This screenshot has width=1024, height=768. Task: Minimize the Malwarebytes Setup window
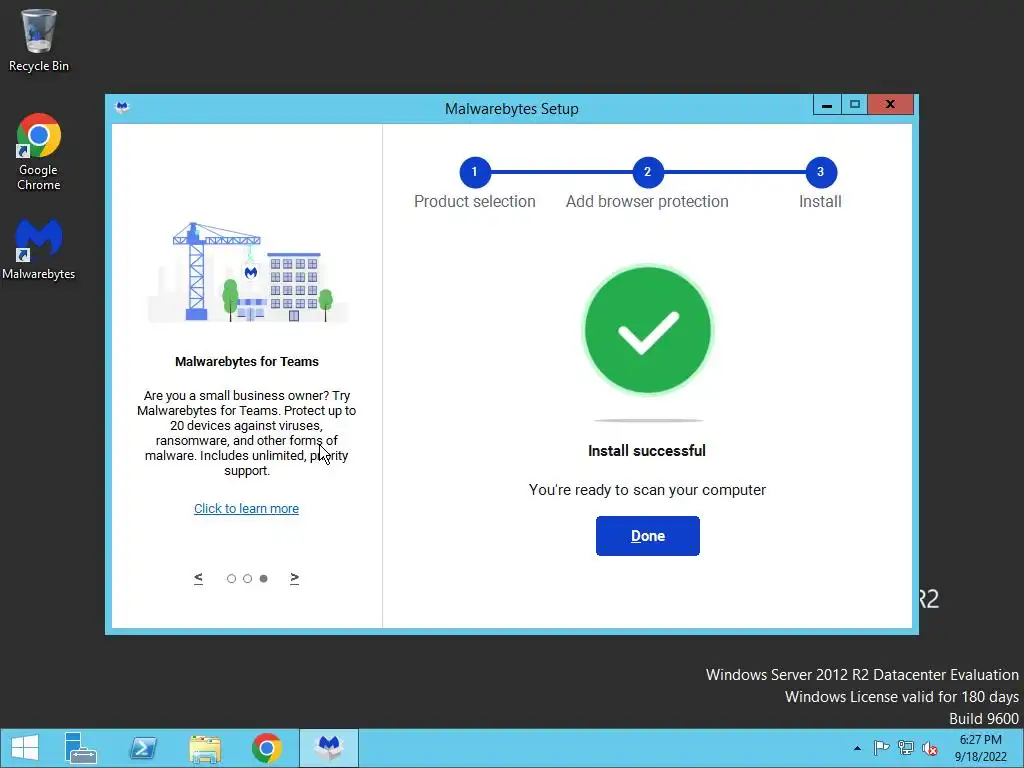click(827, 104)
